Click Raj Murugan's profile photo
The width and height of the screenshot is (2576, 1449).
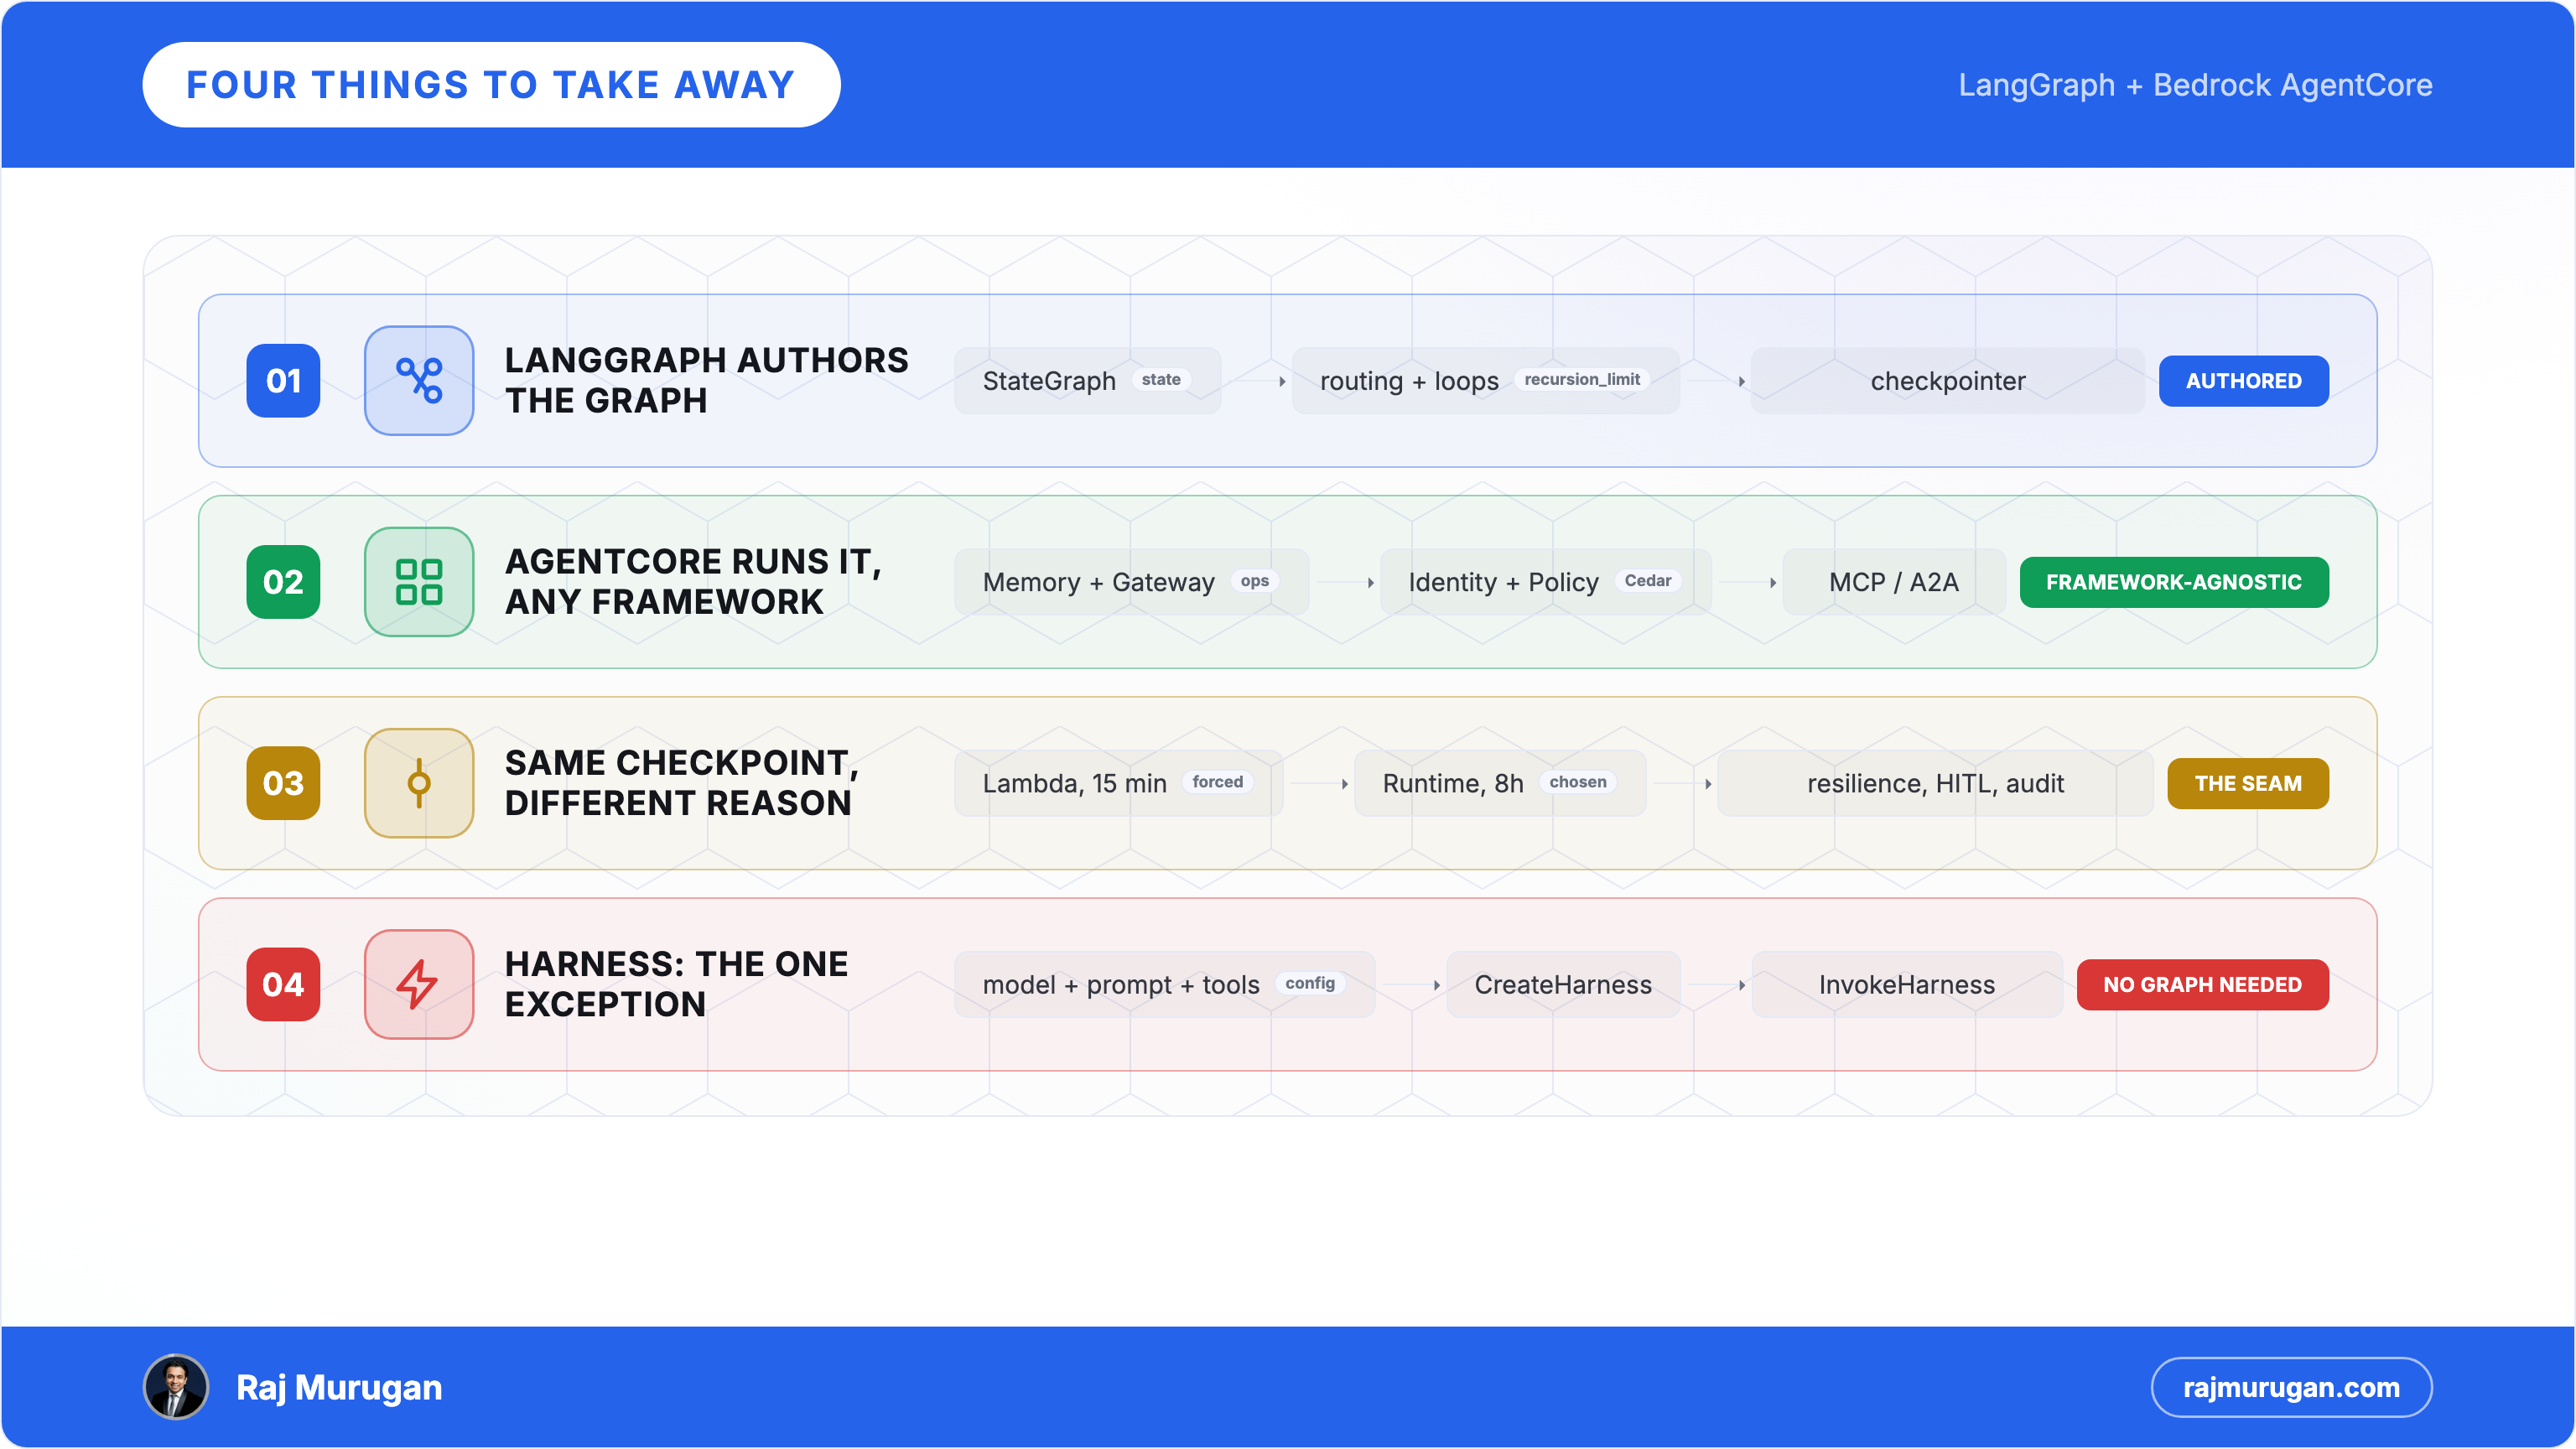176,1387
